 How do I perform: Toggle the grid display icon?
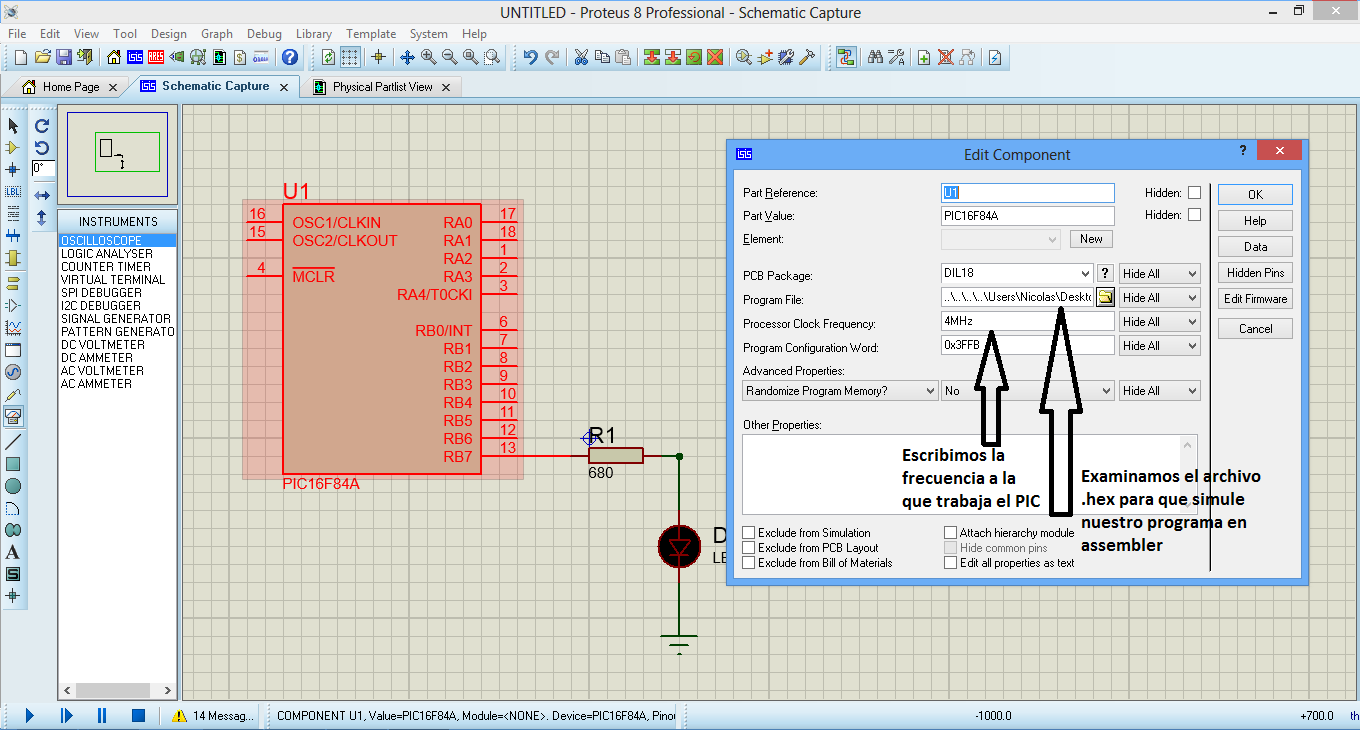(x=350, y=57)
